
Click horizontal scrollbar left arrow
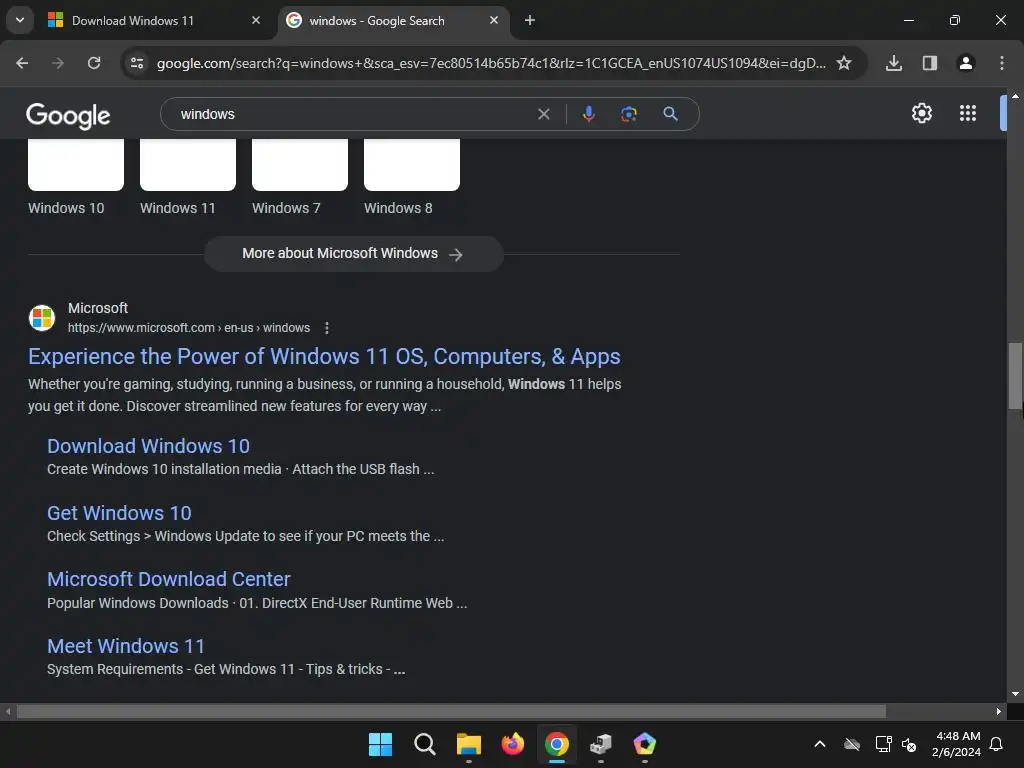click(x=8, y=711)
